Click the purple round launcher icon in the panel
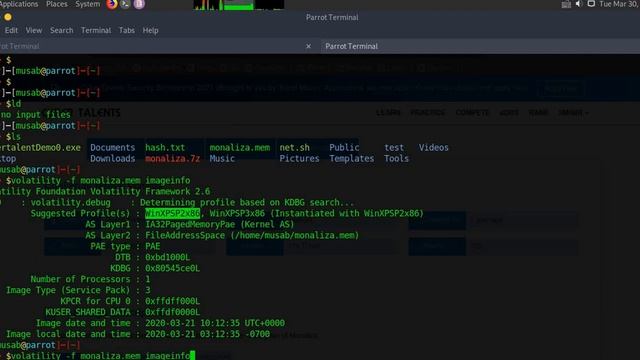 [139, 4]
